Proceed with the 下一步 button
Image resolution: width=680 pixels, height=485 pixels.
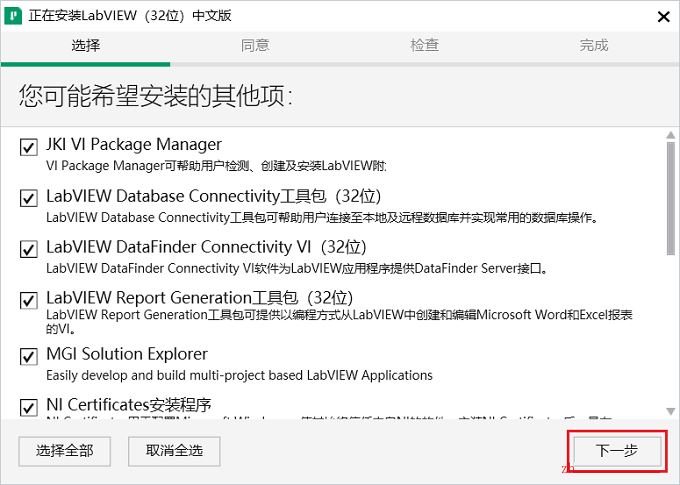tap(616, 451)
